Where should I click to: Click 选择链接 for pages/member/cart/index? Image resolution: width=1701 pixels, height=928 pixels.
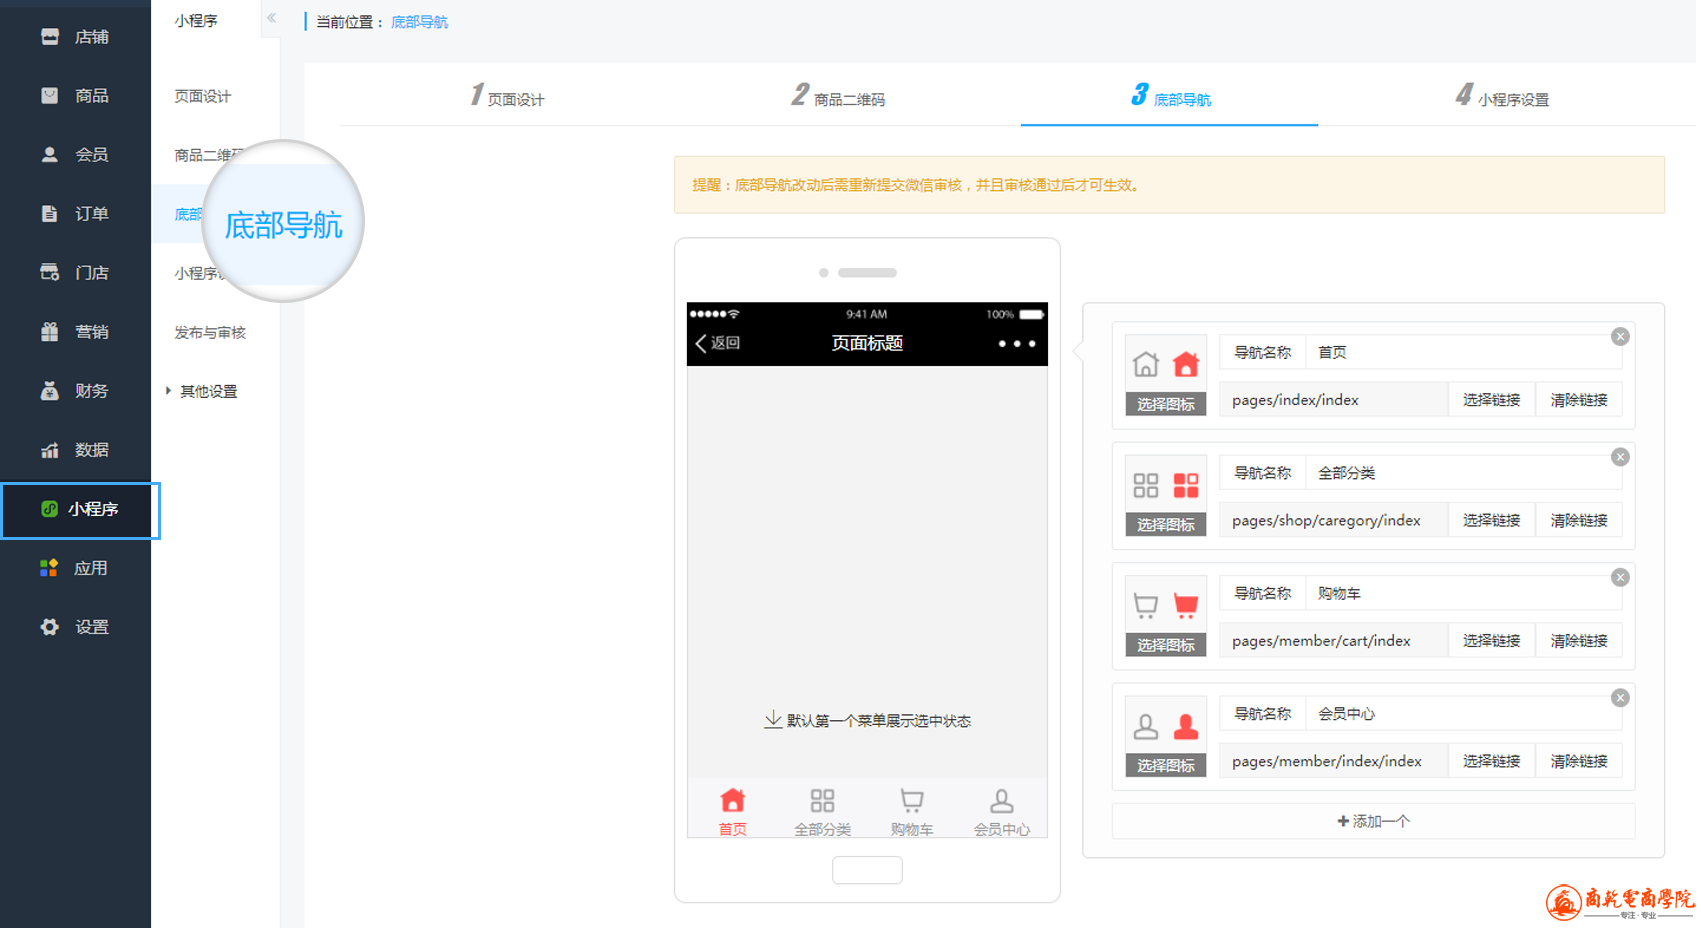(1491, 641)
